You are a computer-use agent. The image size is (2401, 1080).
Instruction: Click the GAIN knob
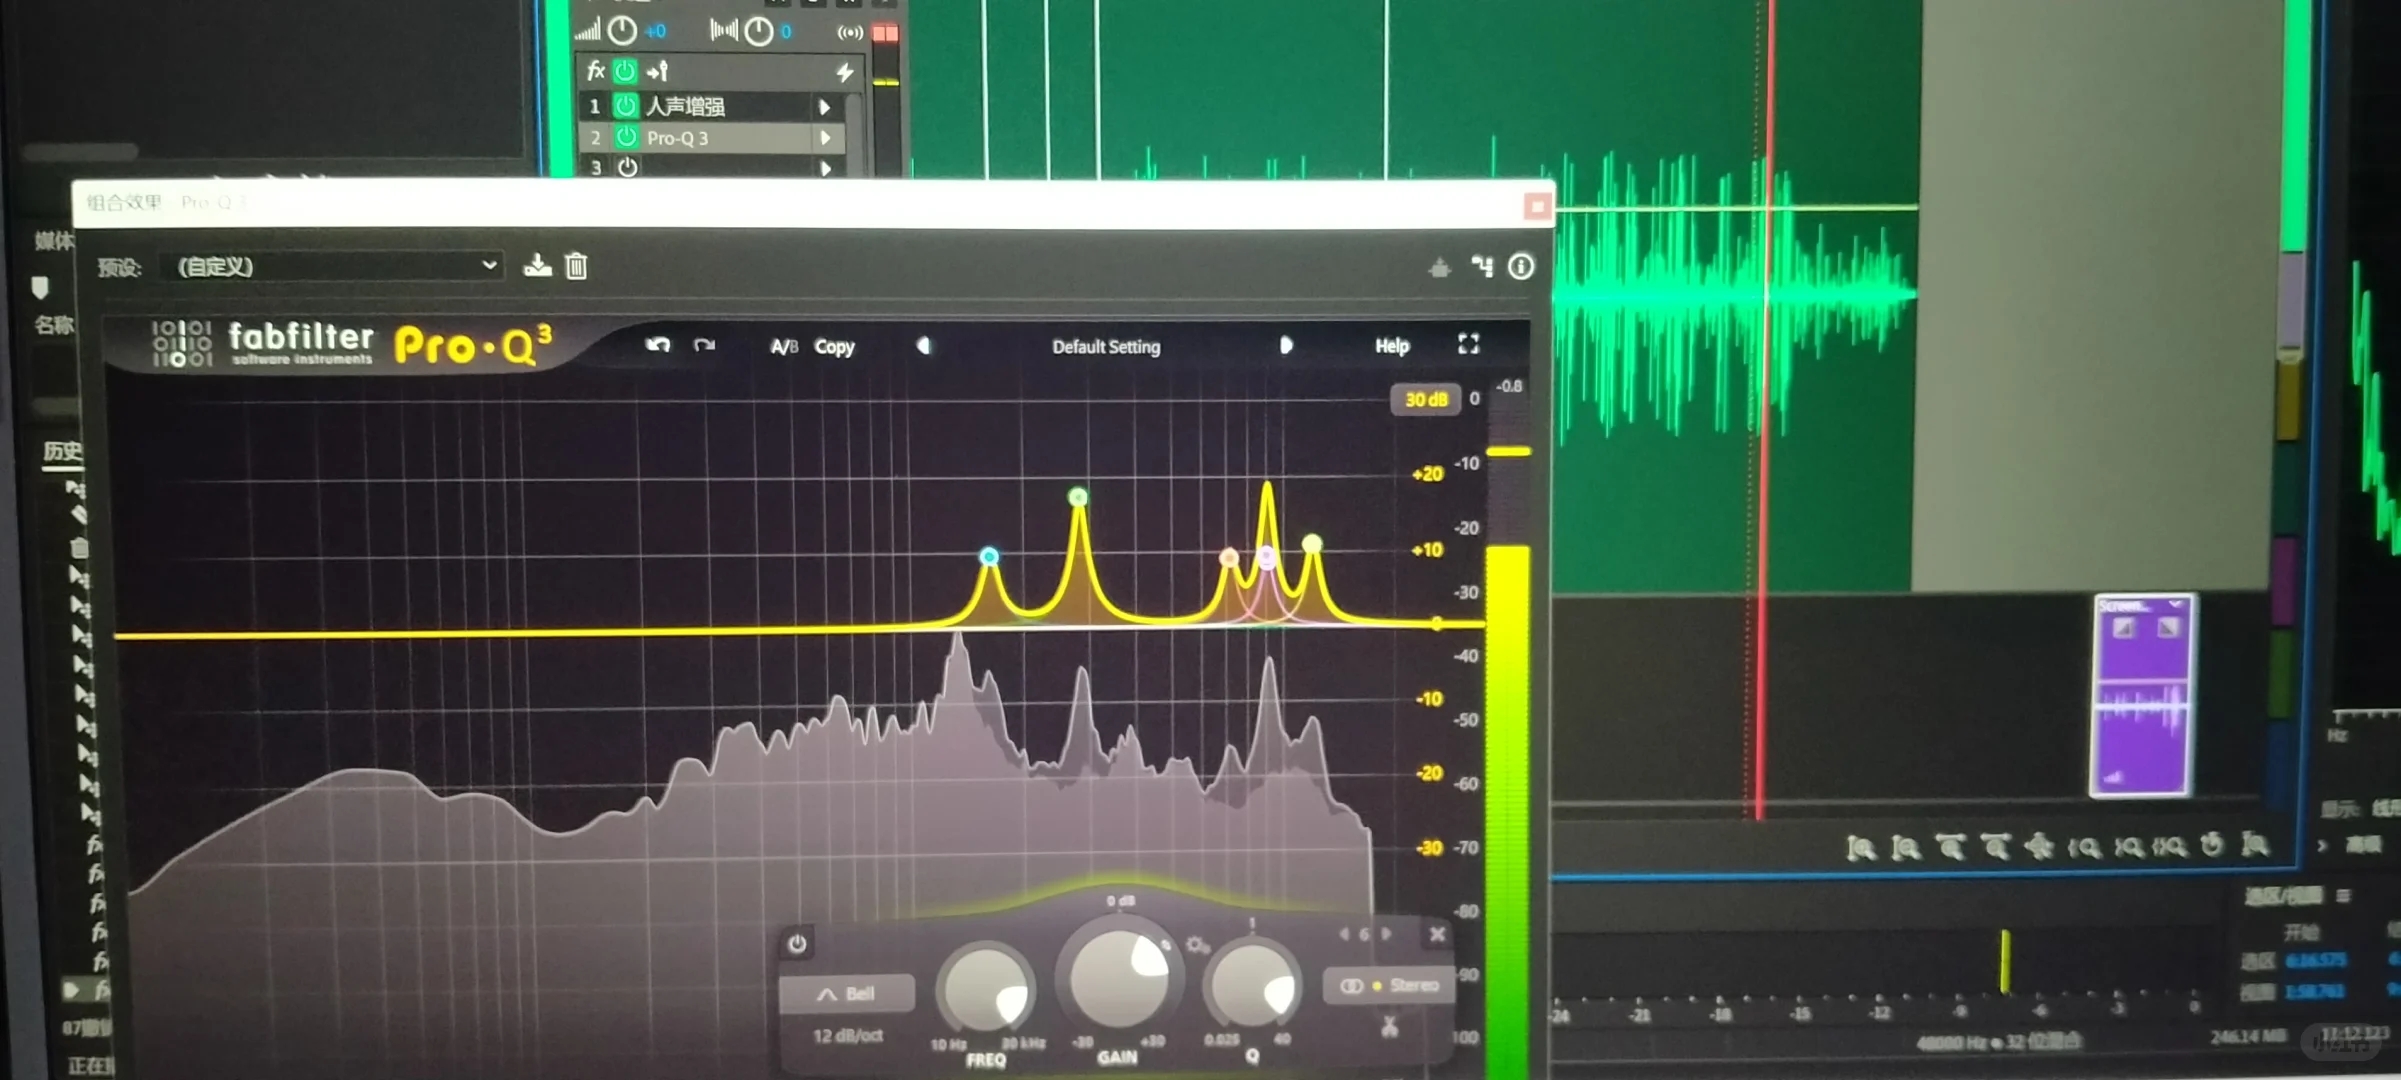(1118, 977)
